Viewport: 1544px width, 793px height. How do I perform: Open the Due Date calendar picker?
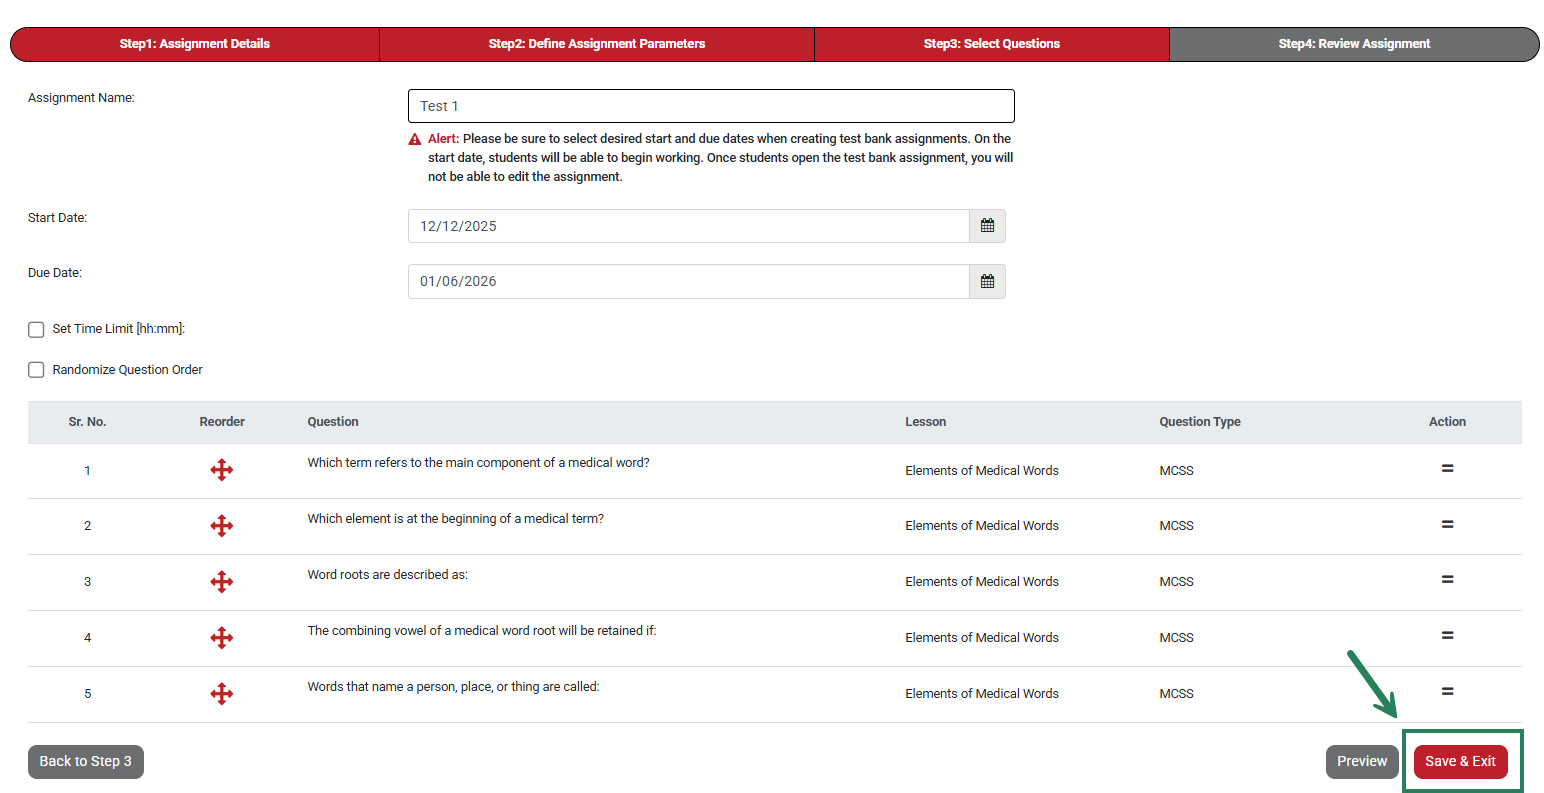tap(987, 281)
